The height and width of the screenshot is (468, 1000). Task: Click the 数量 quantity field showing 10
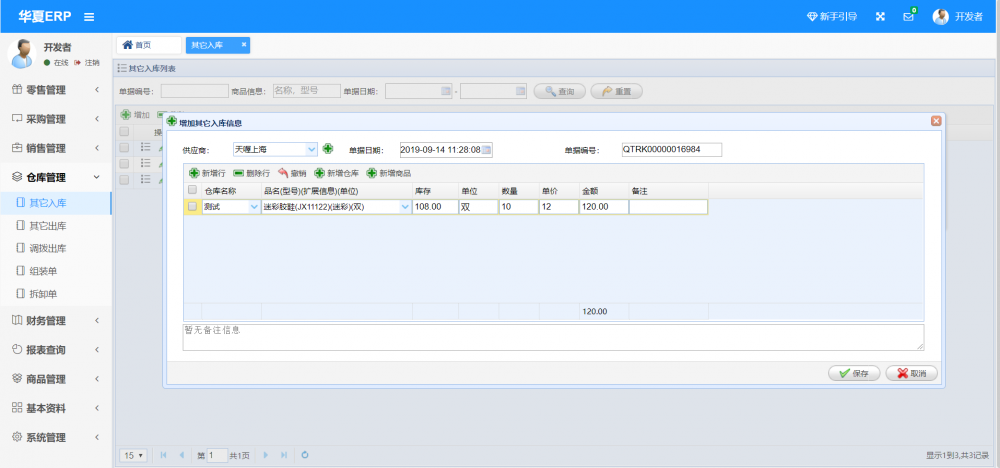tap(518, 207)
